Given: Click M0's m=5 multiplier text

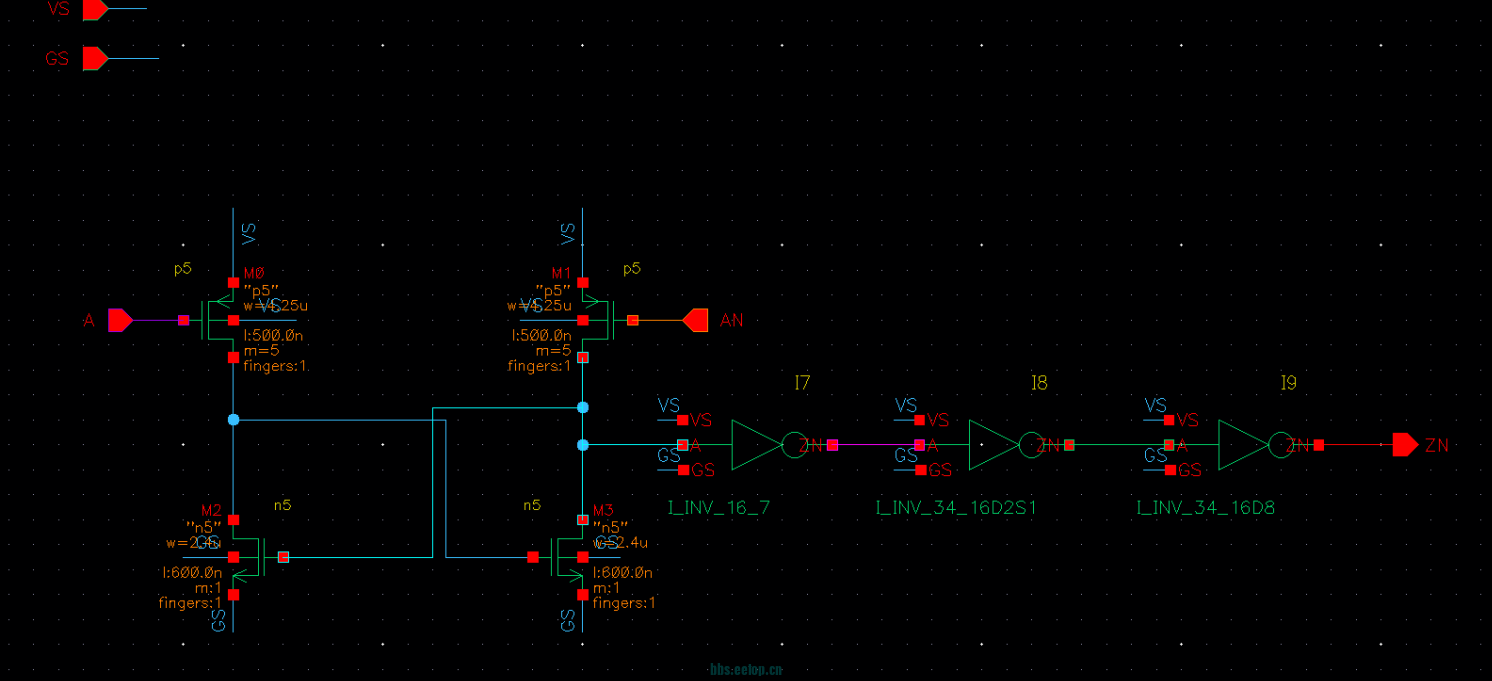Looking at the screenshot, I should pos(260,351).
